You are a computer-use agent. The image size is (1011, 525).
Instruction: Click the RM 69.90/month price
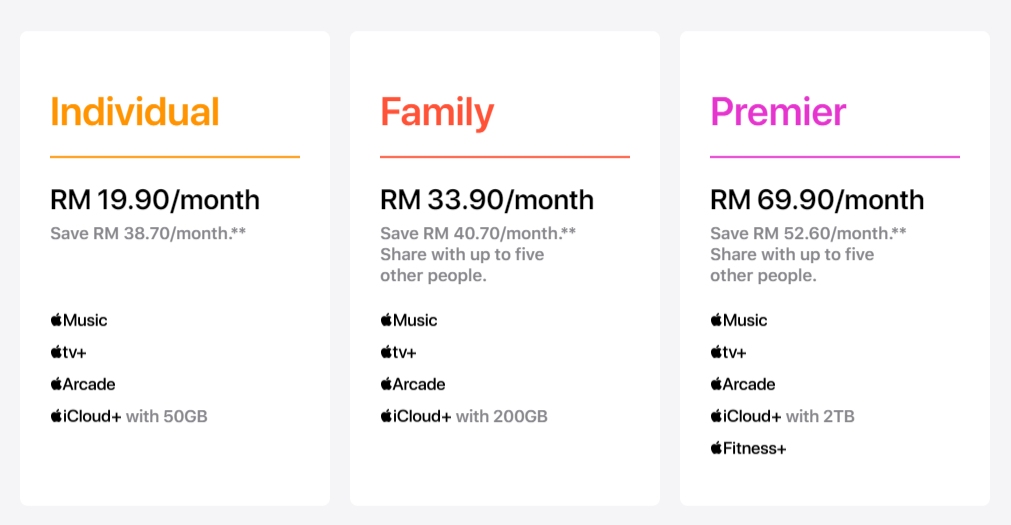pyautogui.click(x=817, y=199)
